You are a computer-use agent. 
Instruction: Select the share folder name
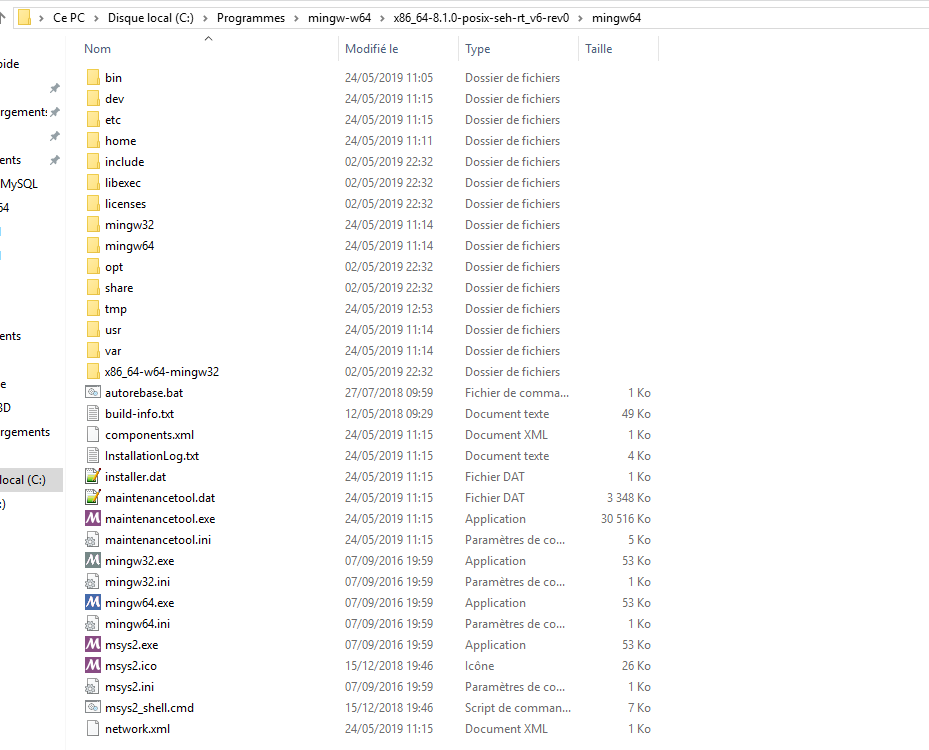tap(119, 288)
